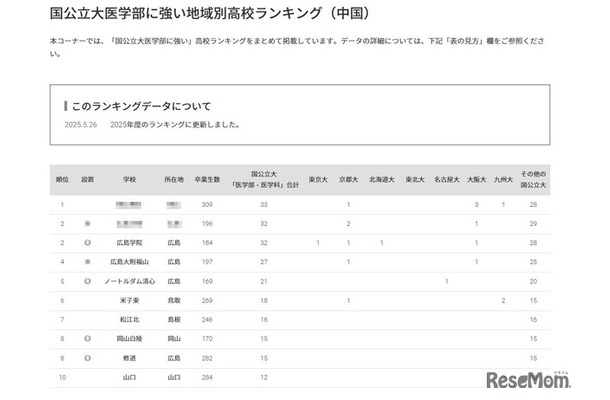
Task: Sort by the 国公立大 医学部・医学科 合計 header
Action: click(x=265, y=180)
